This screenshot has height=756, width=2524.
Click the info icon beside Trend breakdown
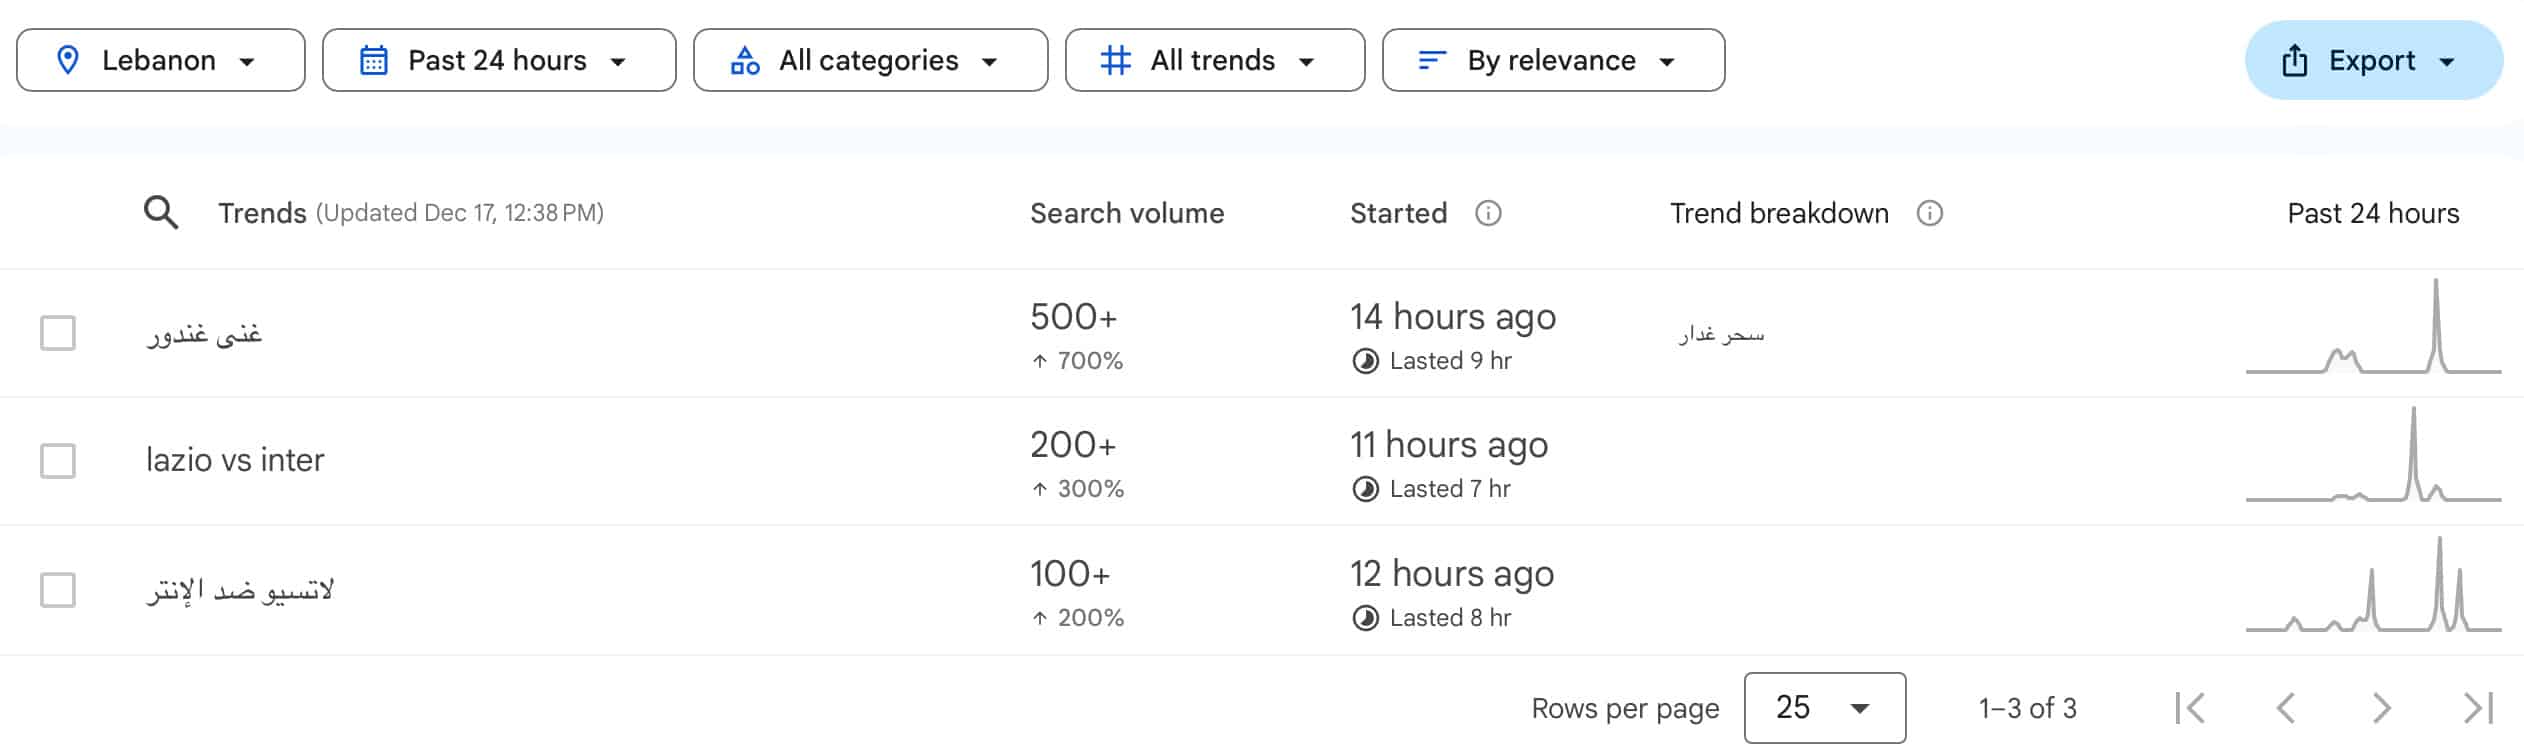pos(1929,213)
